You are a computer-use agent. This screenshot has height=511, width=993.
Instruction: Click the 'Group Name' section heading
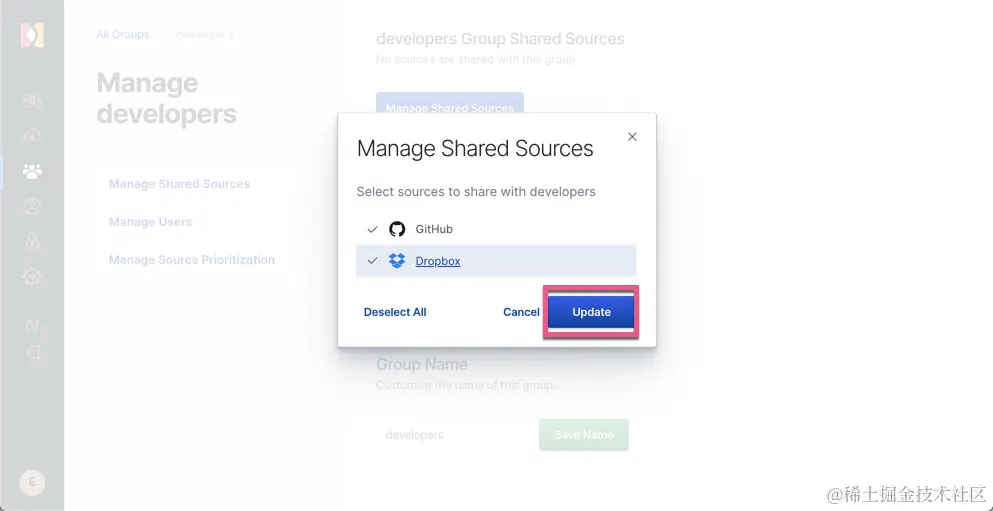[422, 364]
